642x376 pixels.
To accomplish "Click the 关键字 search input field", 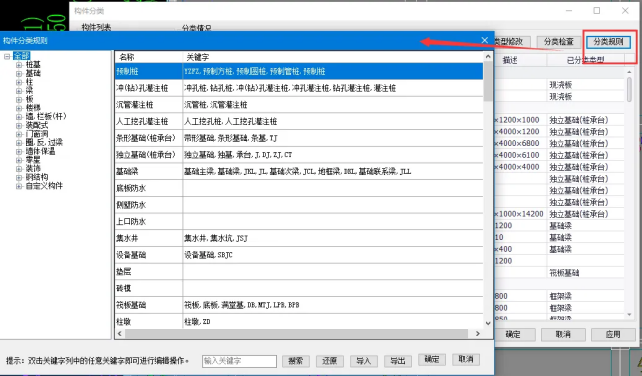I will [239, 361].
